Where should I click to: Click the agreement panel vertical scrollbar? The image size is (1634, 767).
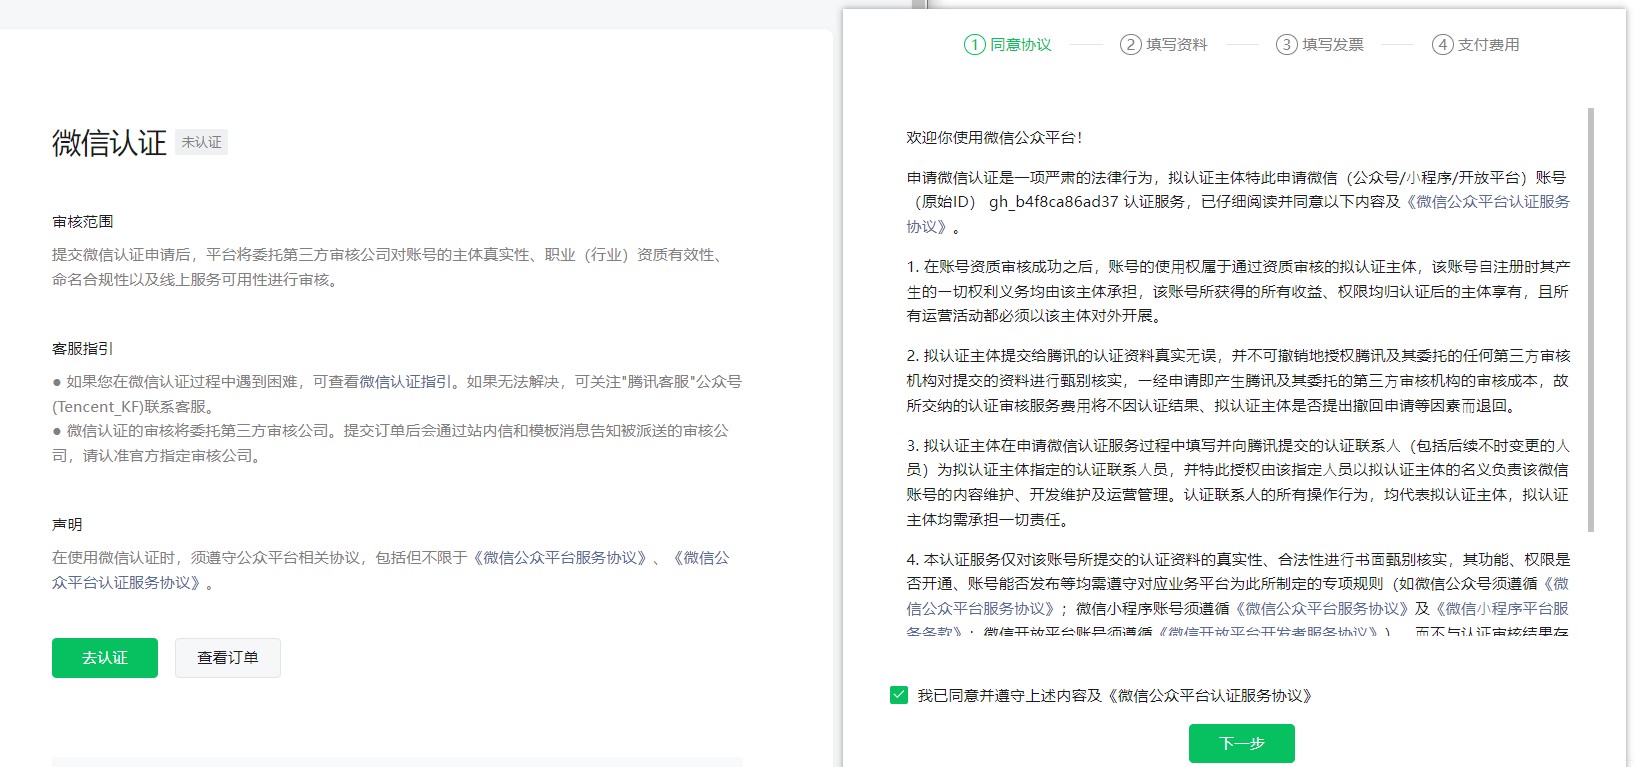(x=1591, y=320)
